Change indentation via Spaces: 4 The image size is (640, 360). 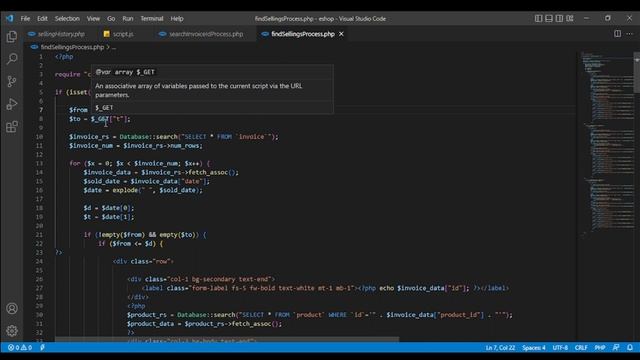(534, 348)
